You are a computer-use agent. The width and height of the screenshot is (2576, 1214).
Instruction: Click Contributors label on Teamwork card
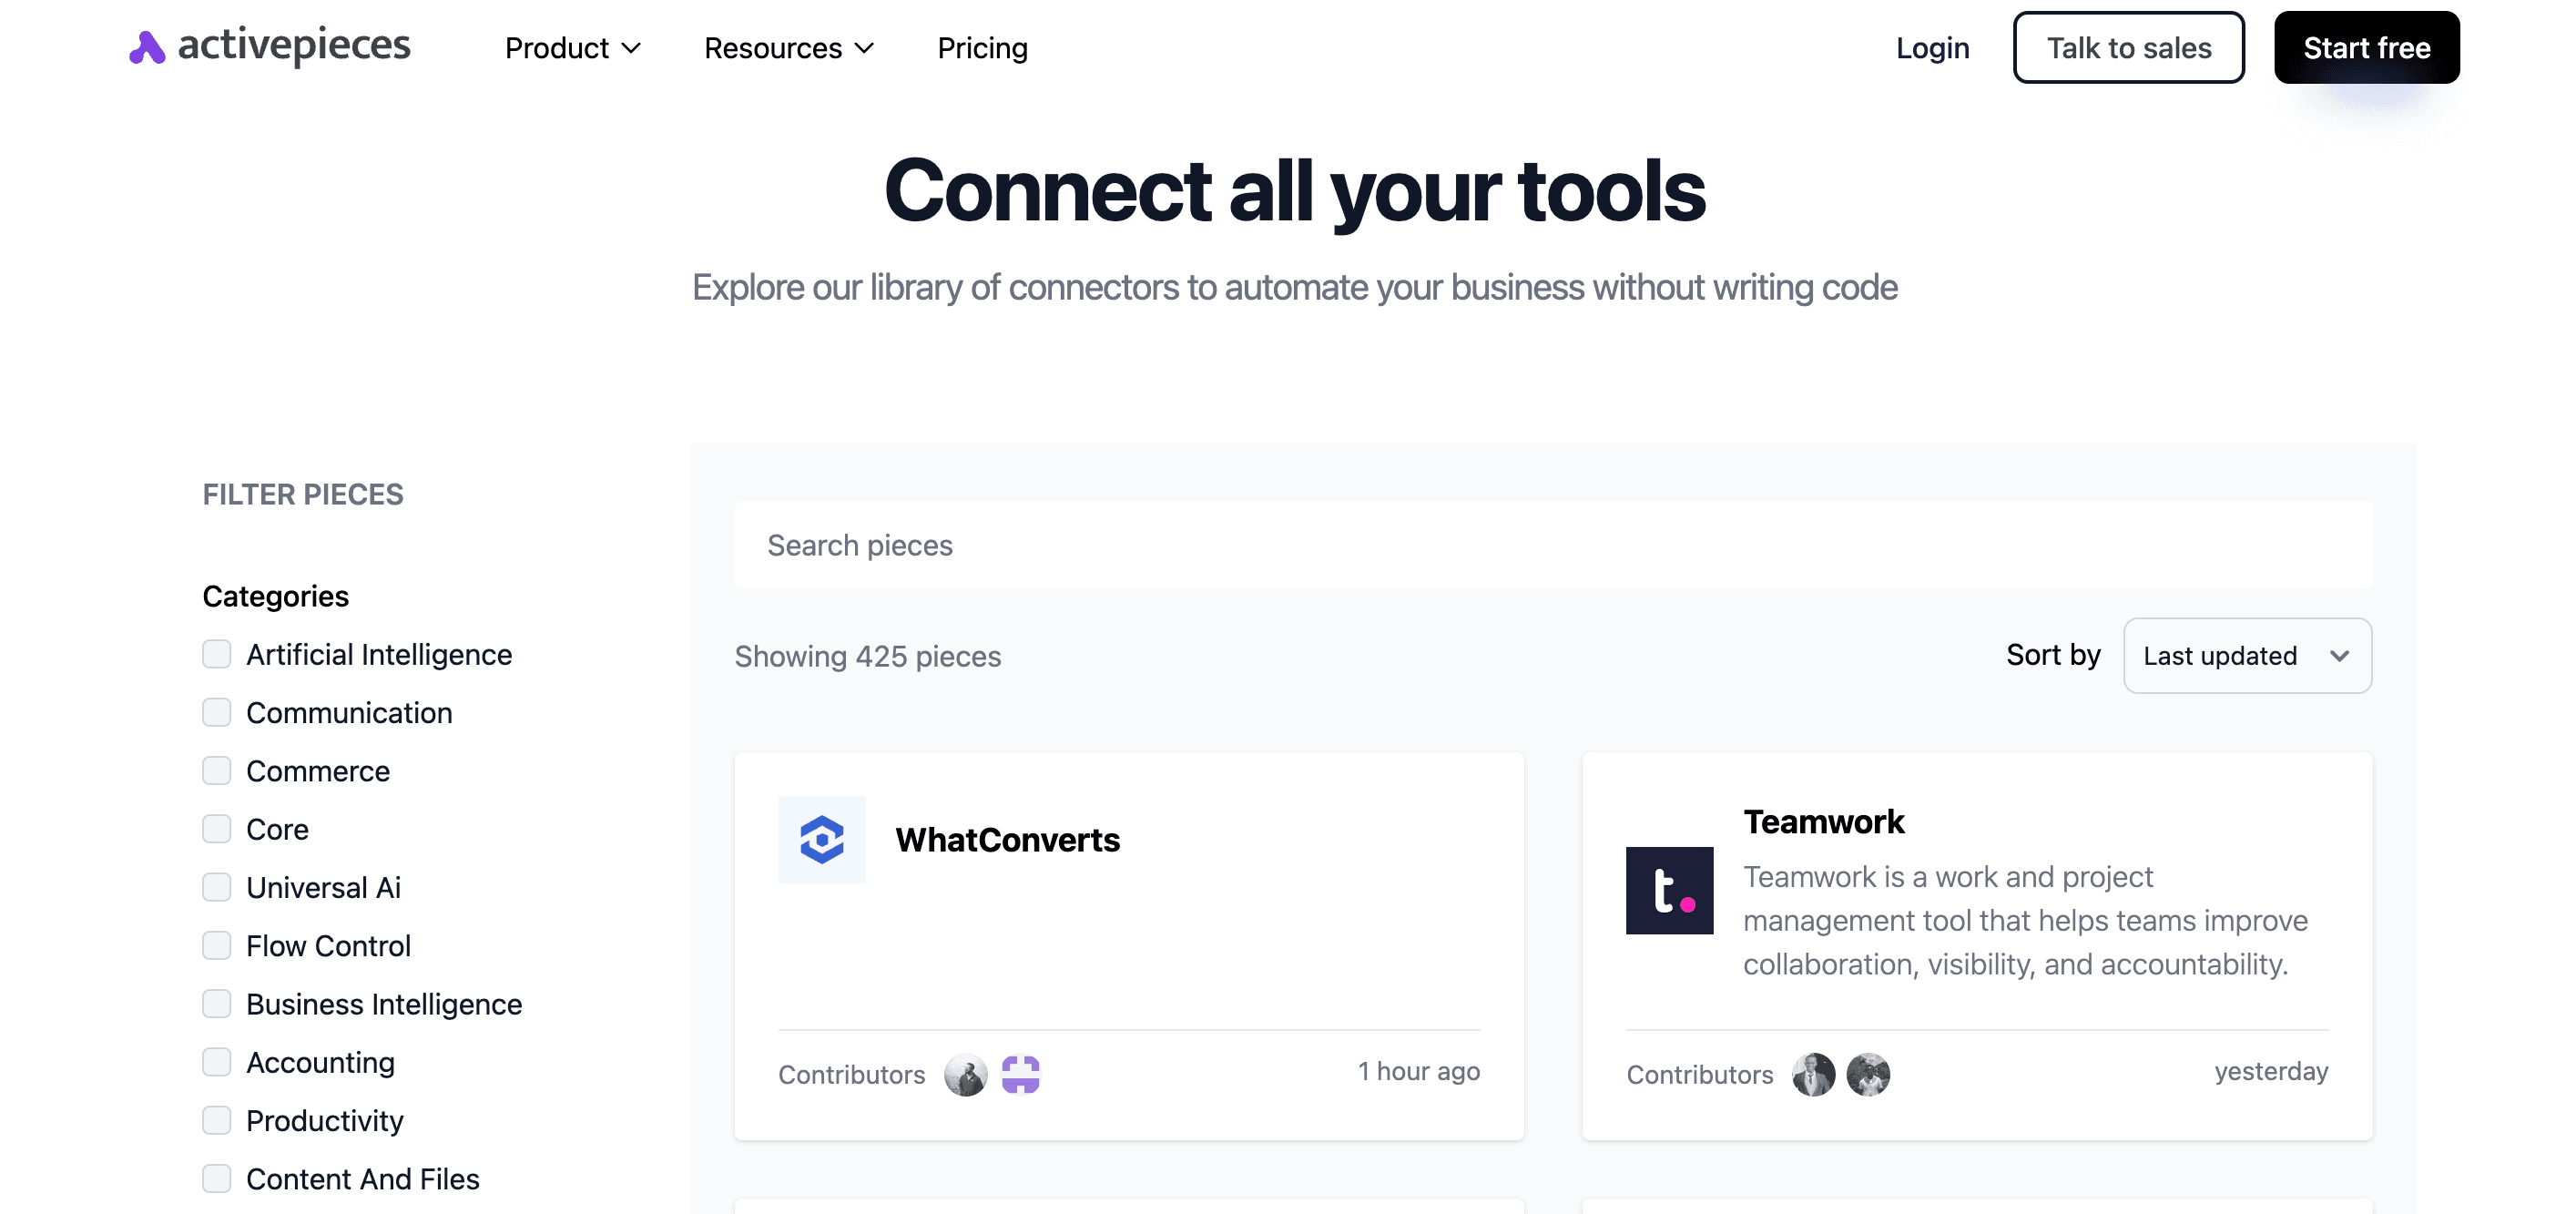[1700, 1075]
